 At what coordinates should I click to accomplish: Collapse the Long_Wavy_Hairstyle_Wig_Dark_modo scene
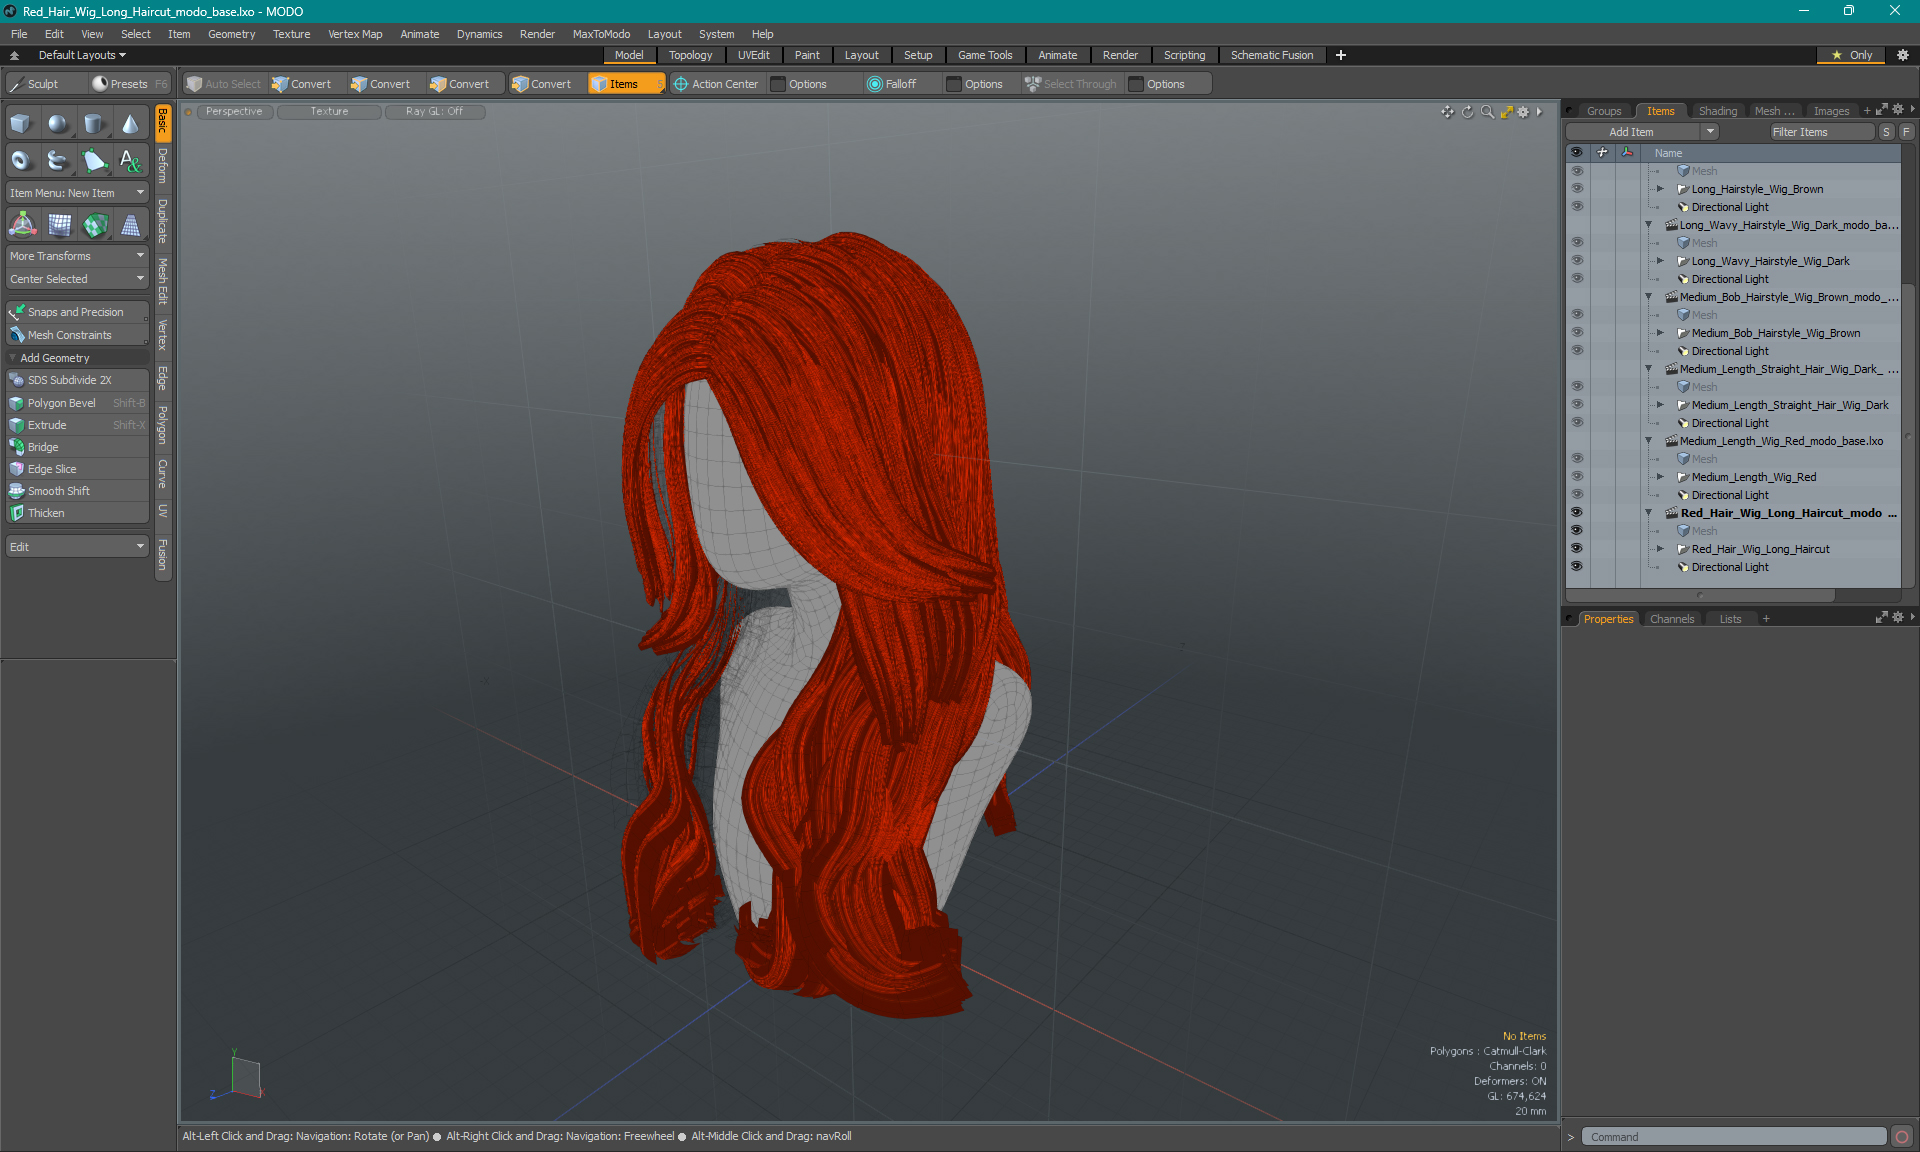tap(1649, 225)
